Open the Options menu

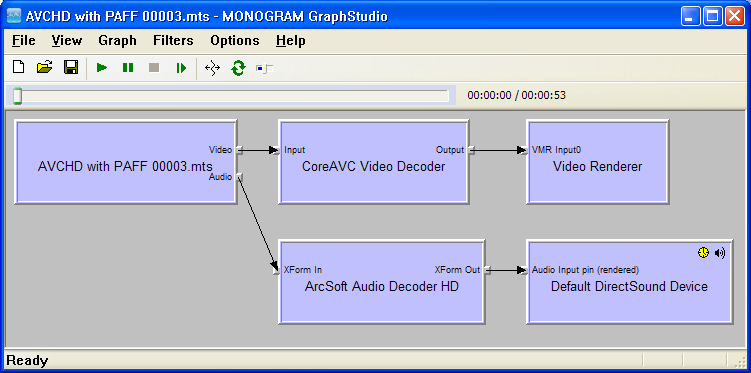(x=235, y=41)
